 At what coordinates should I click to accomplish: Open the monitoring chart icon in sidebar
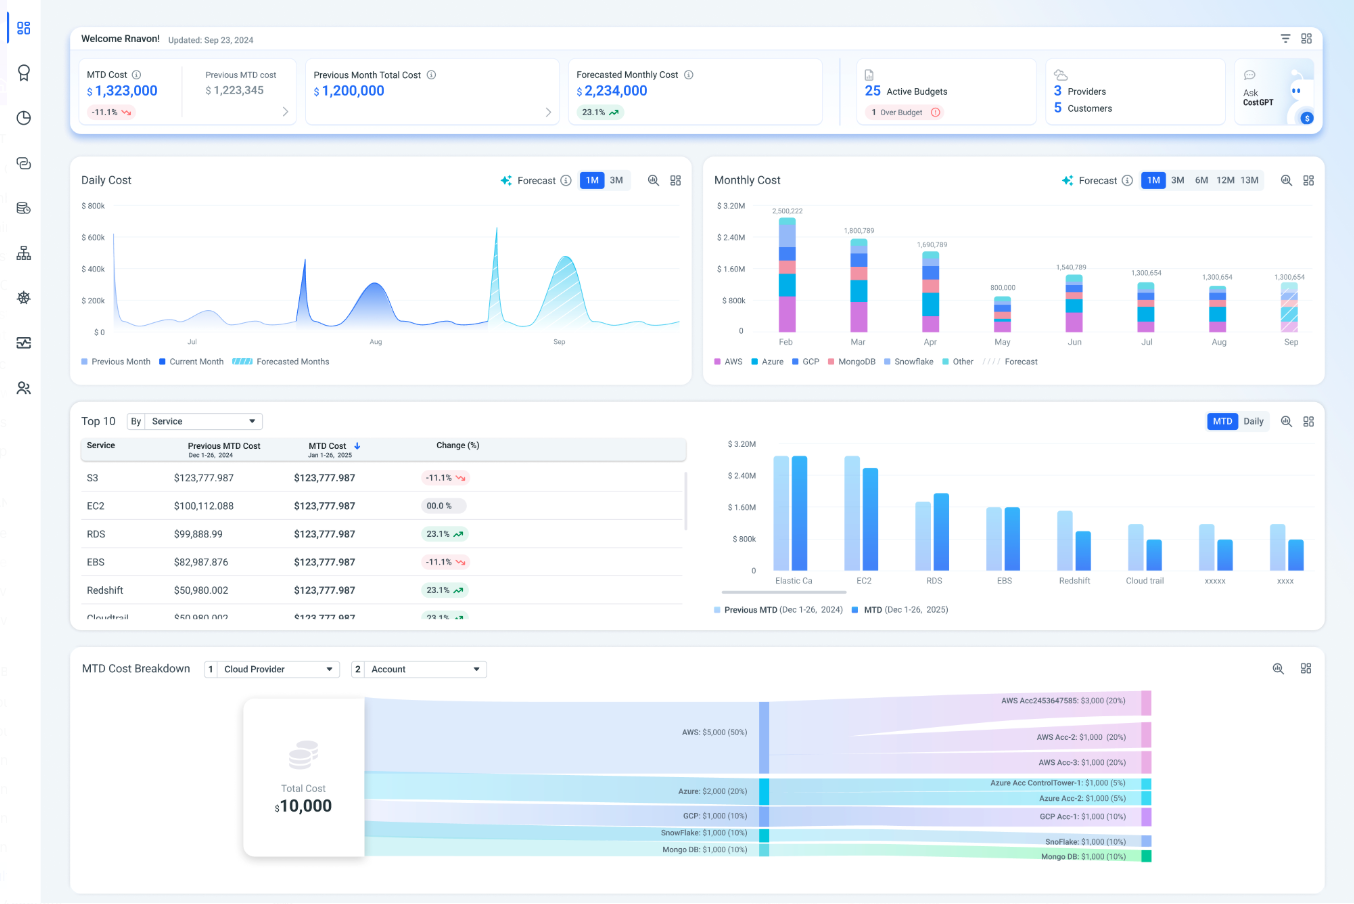(x=24, y=343)
